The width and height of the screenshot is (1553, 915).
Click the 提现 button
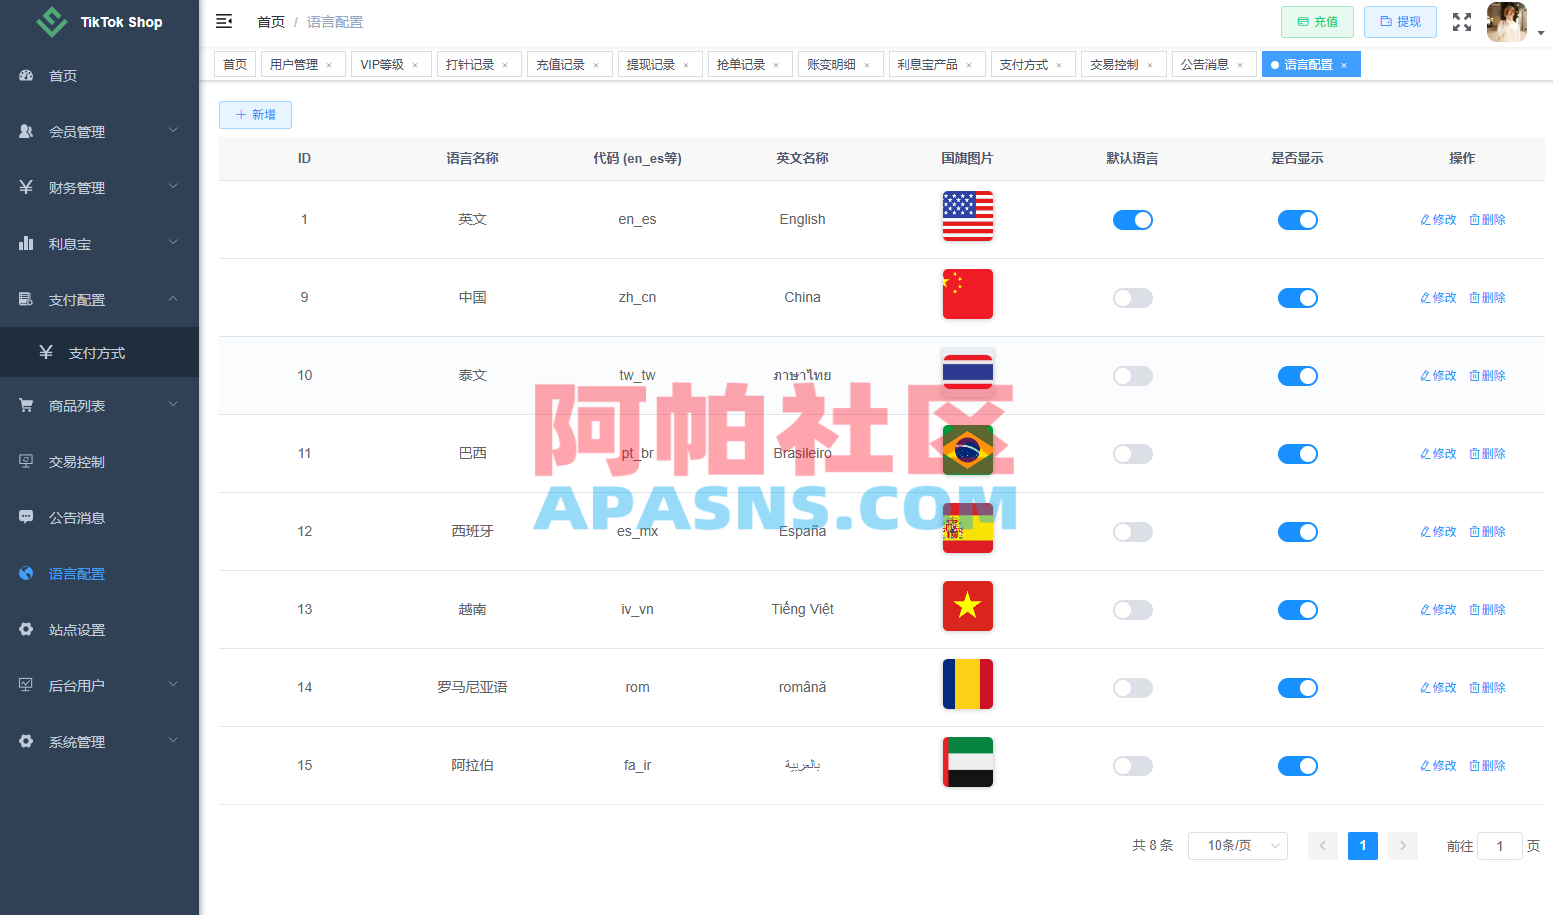tap(1400, 22)
